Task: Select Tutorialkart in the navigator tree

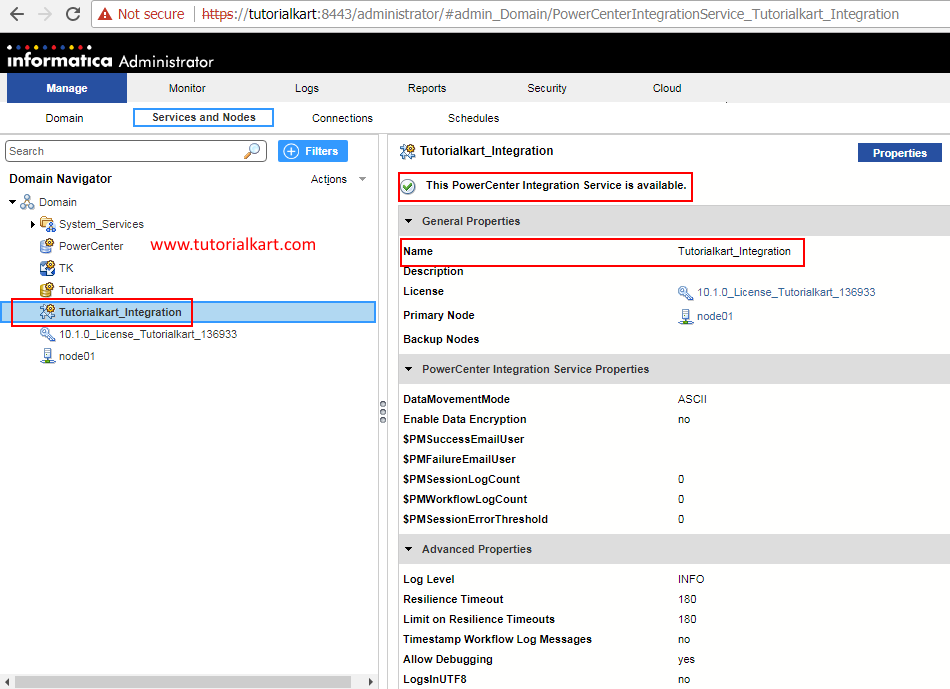Action: 86,290
